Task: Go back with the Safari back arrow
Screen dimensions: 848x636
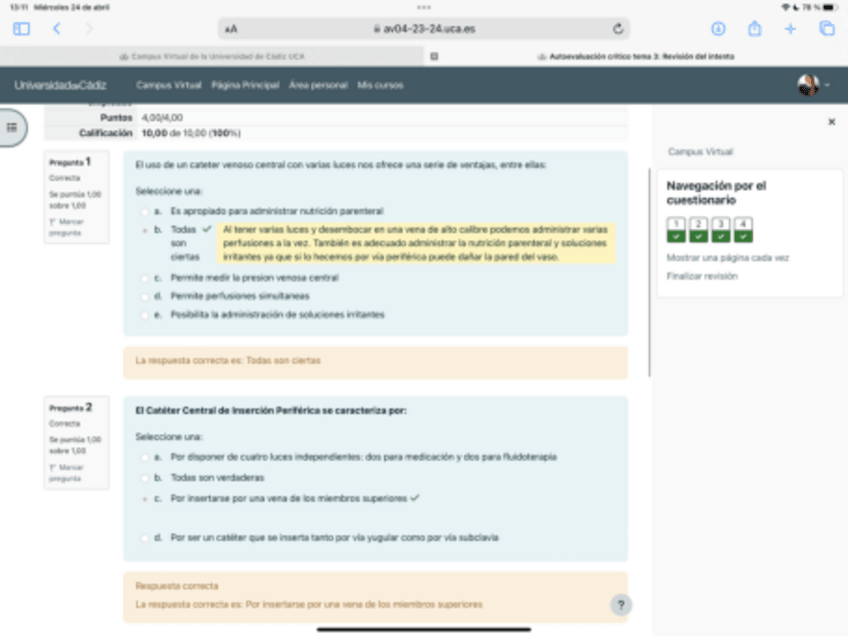Action: click(x=57, y=29)
